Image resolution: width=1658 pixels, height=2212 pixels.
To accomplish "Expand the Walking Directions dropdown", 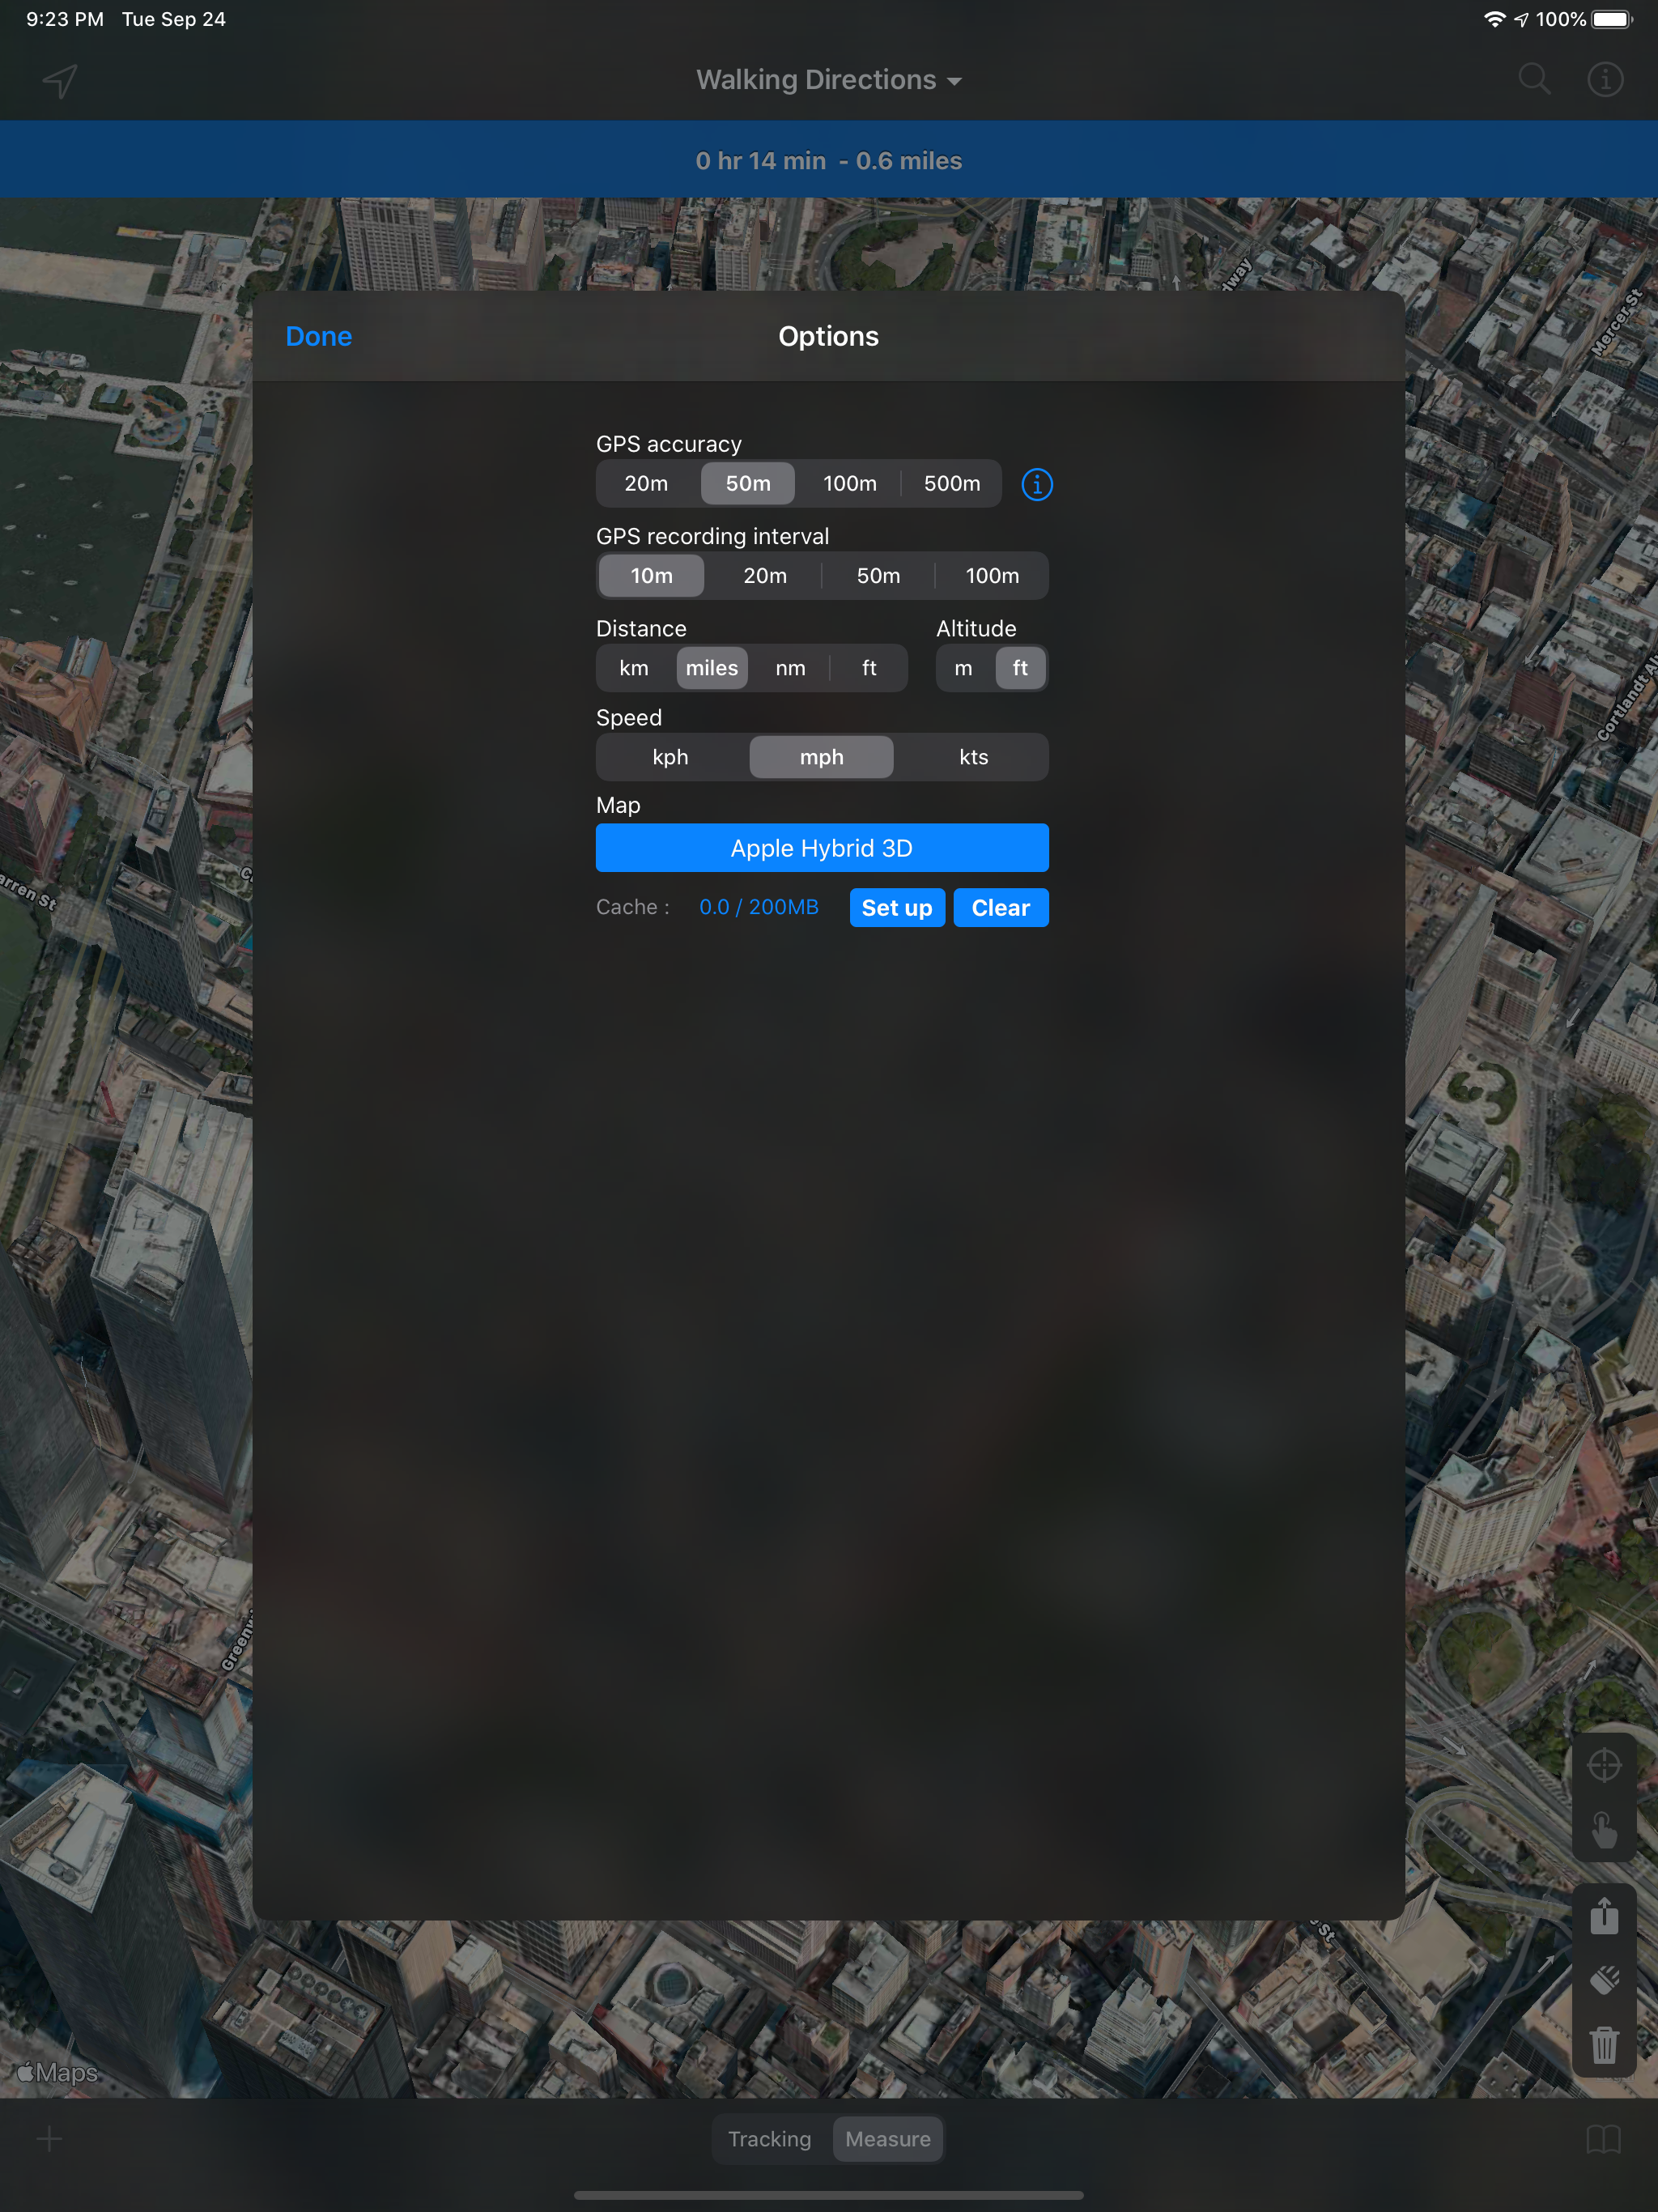I will point(828,80).
